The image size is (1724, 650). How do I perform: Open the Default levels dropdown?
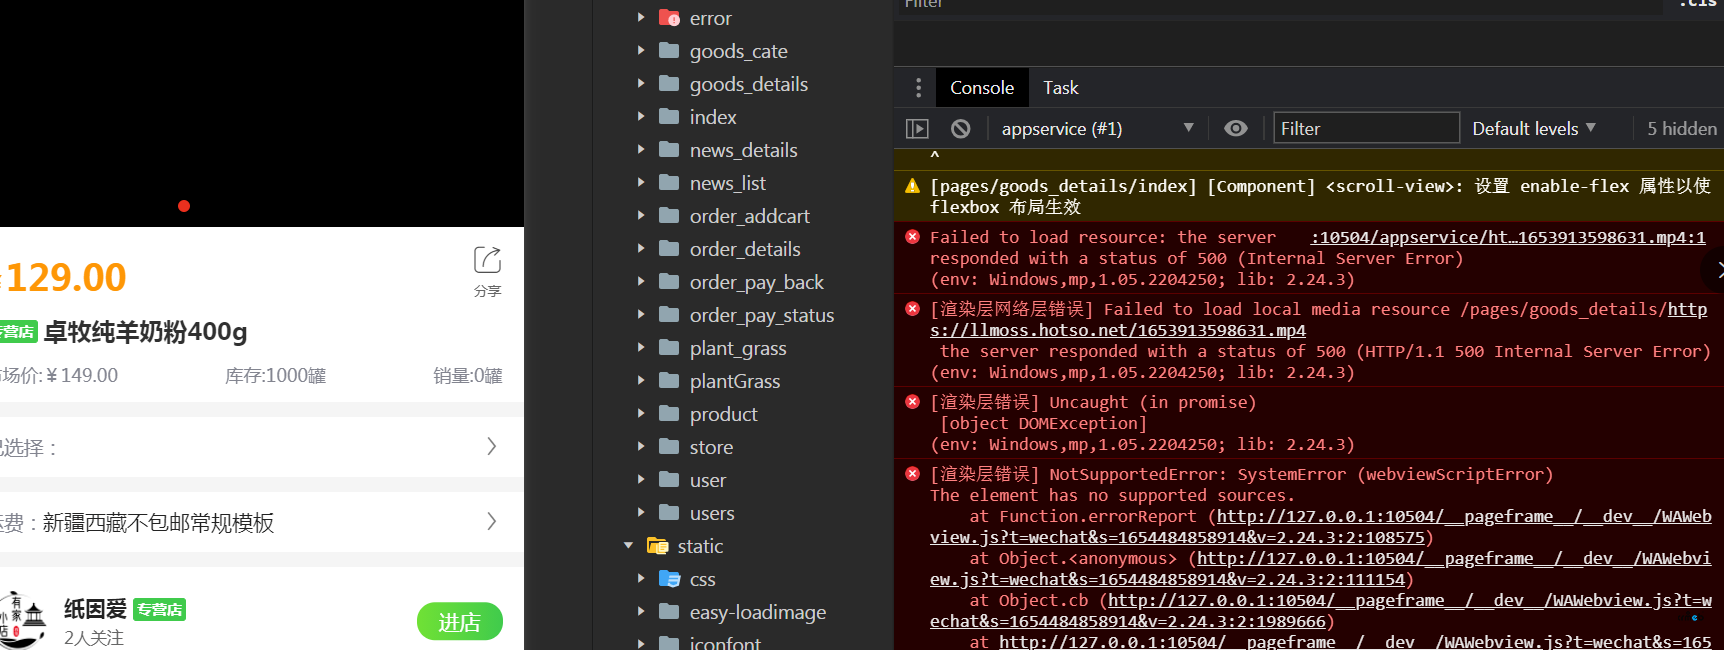1533,129
